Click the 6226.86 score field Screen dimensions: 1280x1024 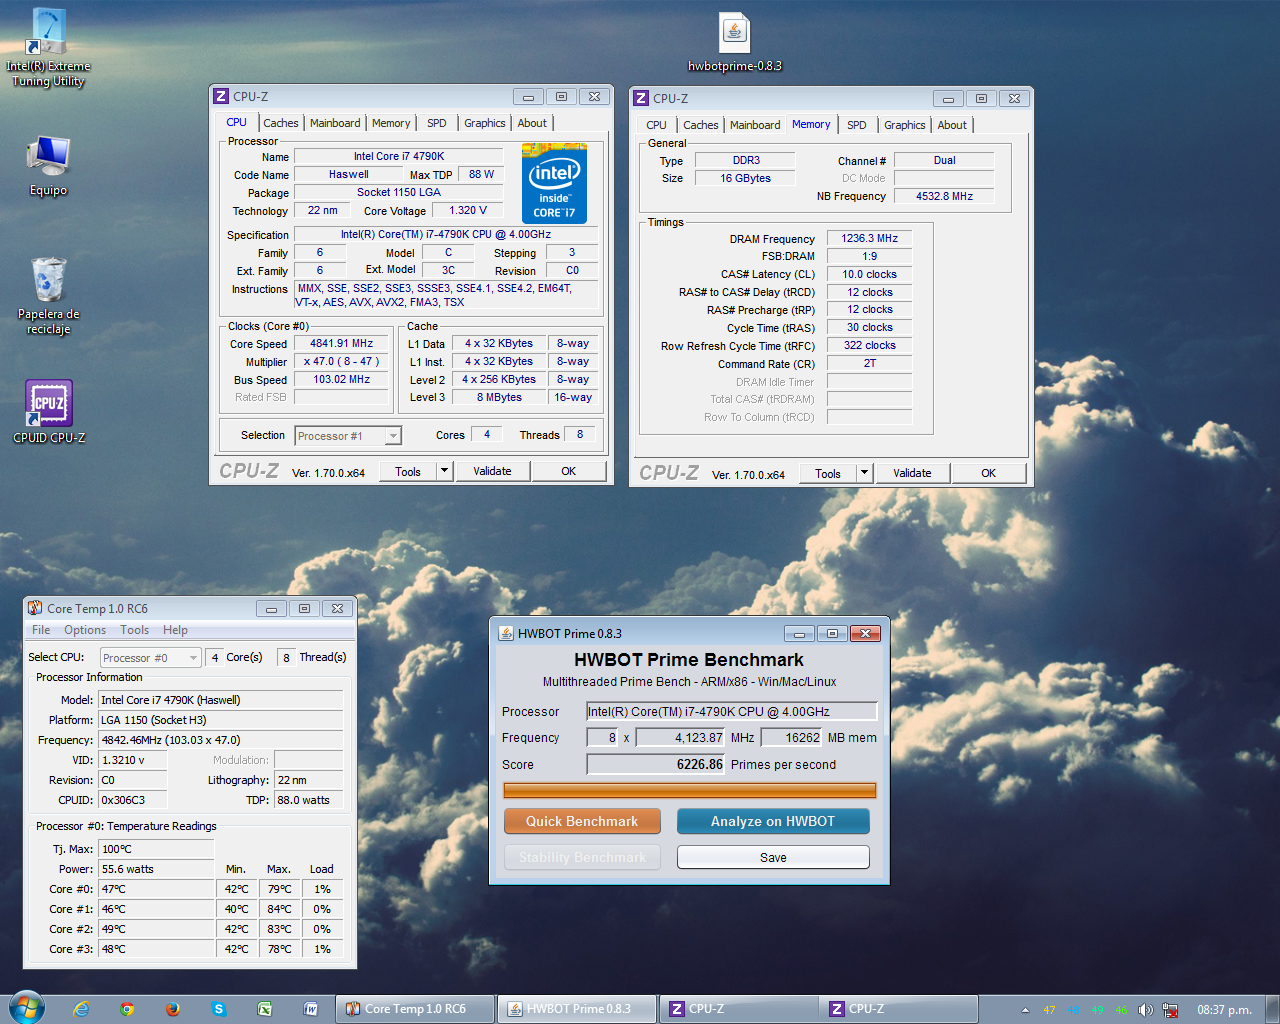tap(656, 764)
